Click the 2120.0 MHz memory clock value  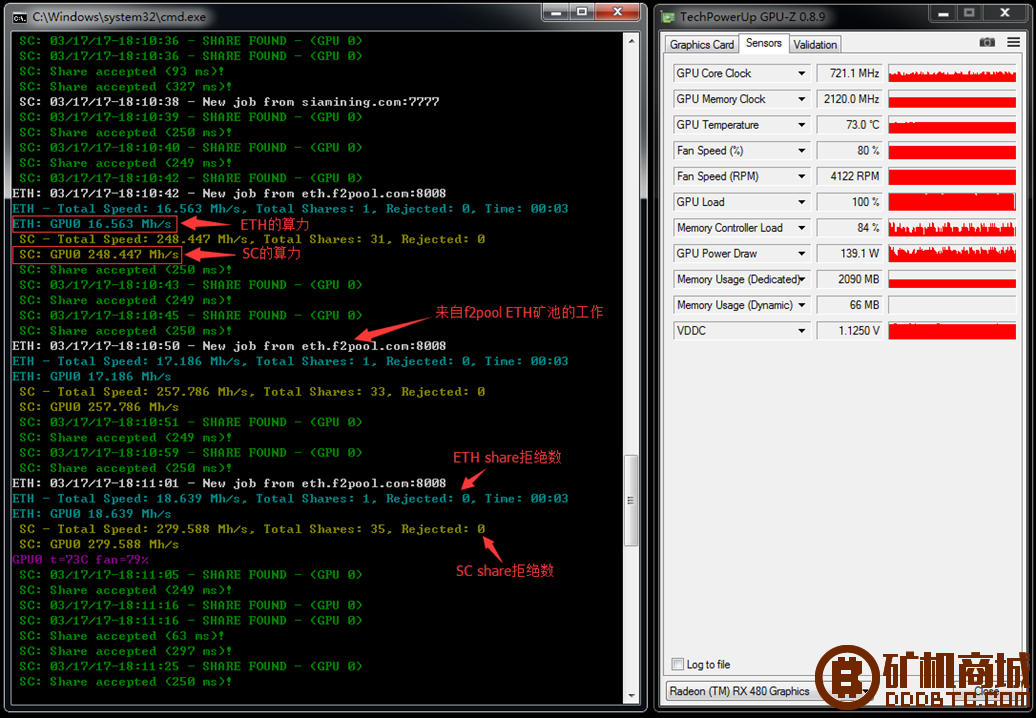point(850,99)
